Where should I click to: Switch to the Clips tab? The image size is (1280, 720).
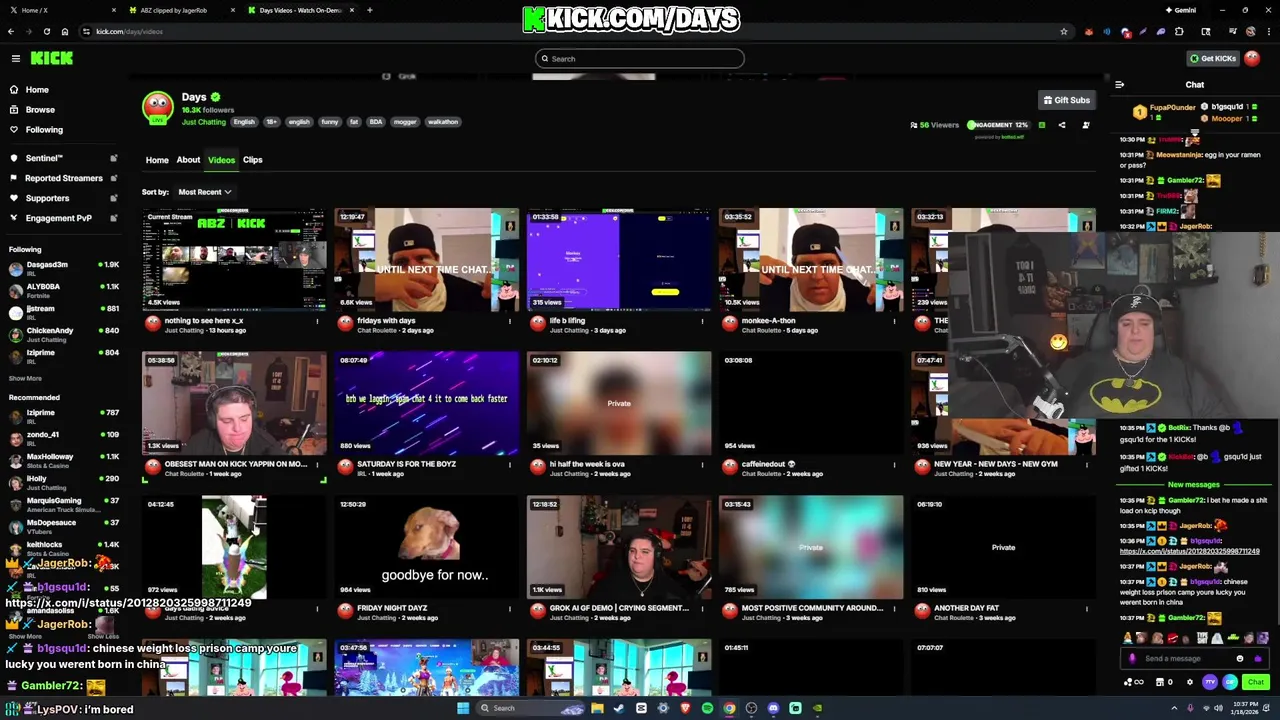coord(252,160)
